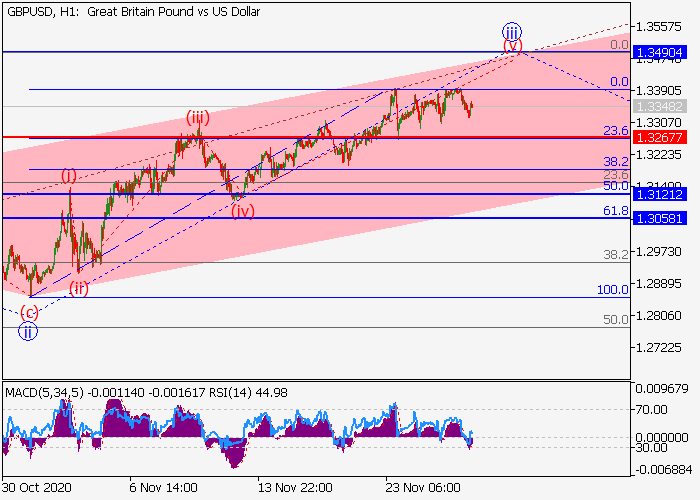
Task: Select the 1.31212 blue price tag
Action: [659, 194]
